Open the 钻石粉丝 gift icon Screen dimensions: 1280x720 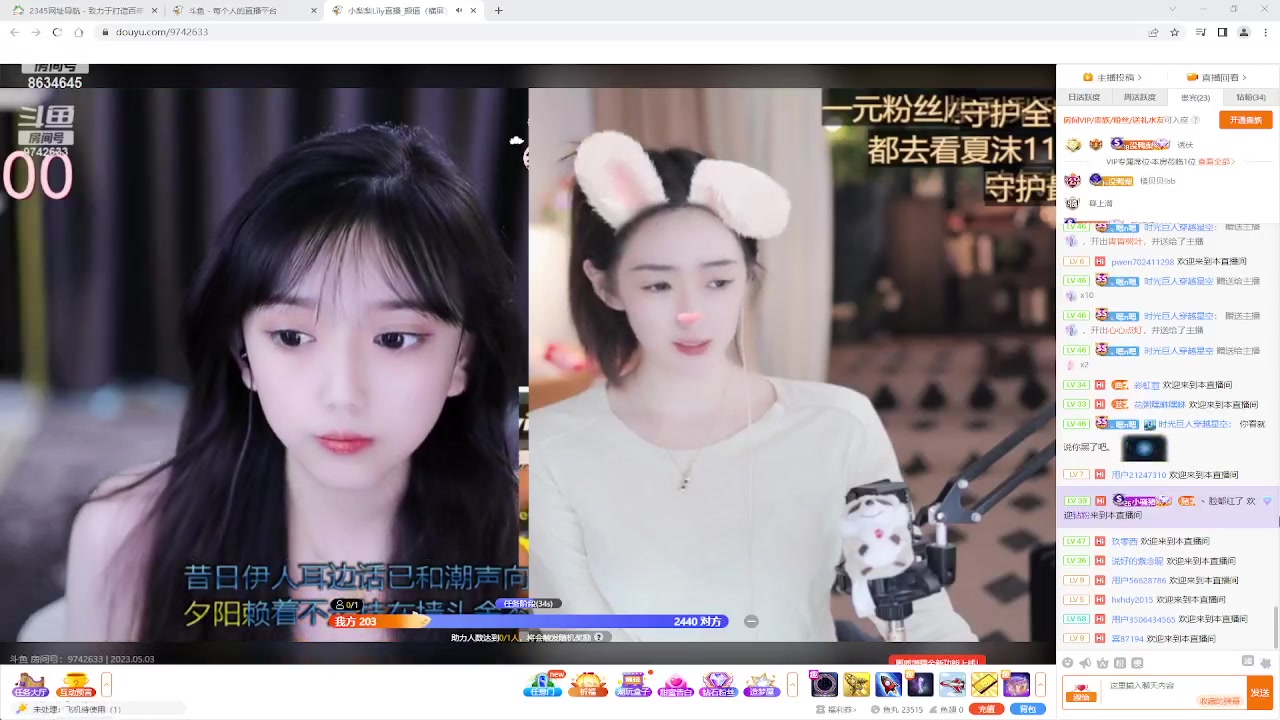click(718, 684)
